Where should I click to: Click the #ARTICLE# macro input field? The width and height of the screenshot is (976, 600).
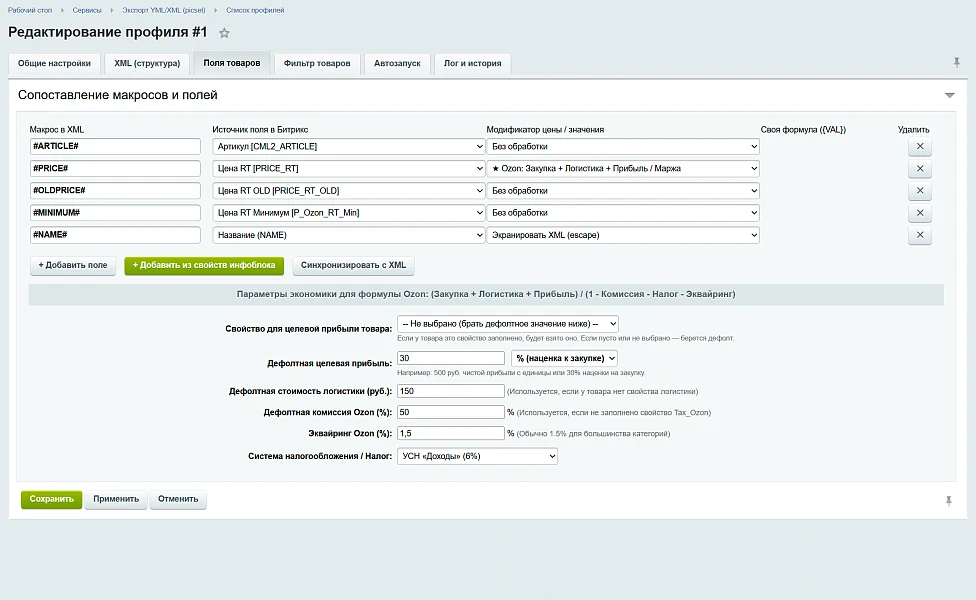click(x=115, y=146)
